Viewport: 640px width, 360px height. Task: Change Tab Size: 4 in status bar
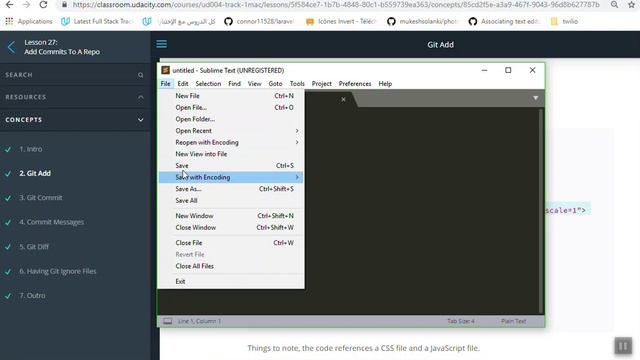point(461,321)
